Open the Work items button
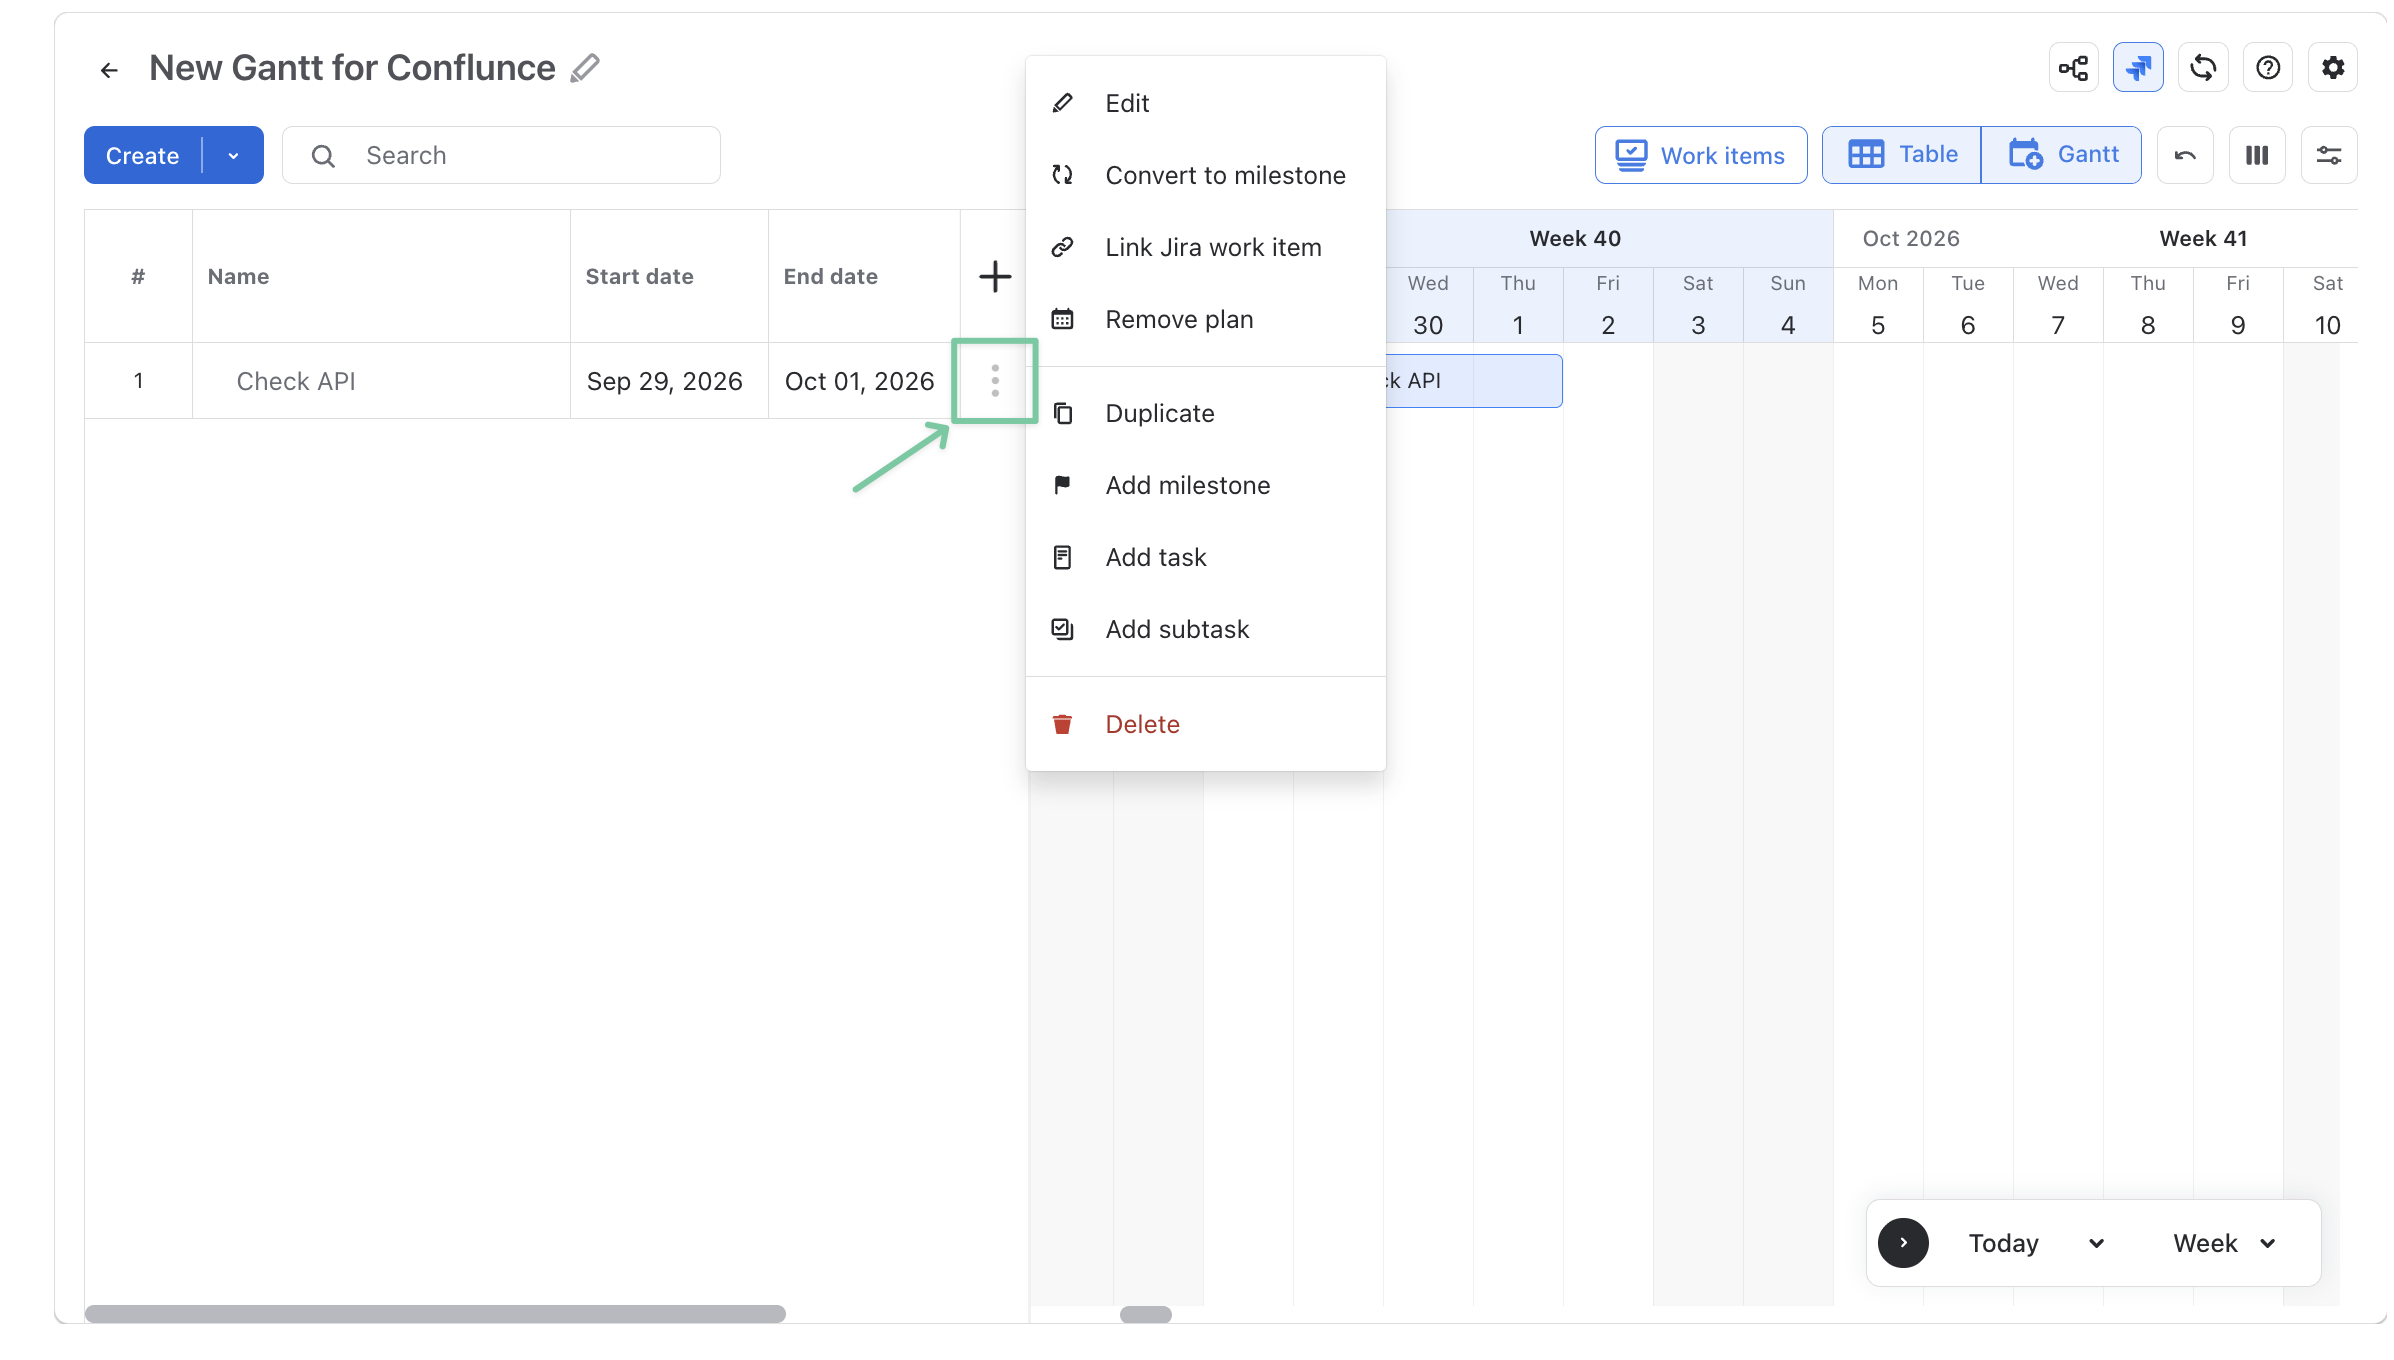 (1701, 155)
